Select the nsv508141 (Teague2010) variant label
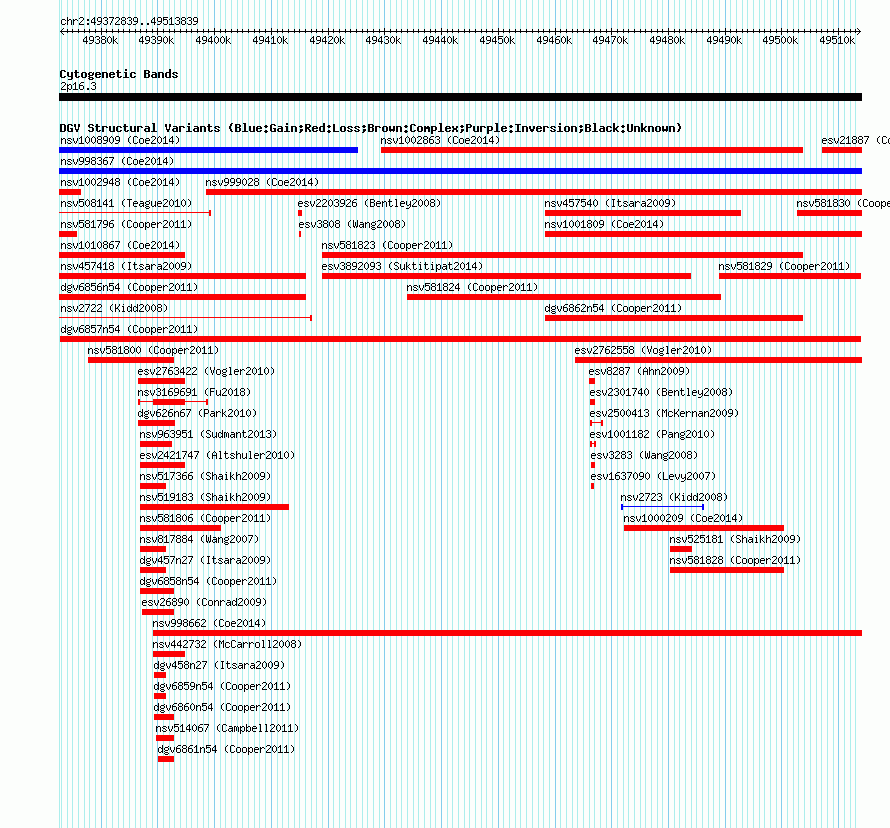Screen dimensions: 890x828 [126, 203]
